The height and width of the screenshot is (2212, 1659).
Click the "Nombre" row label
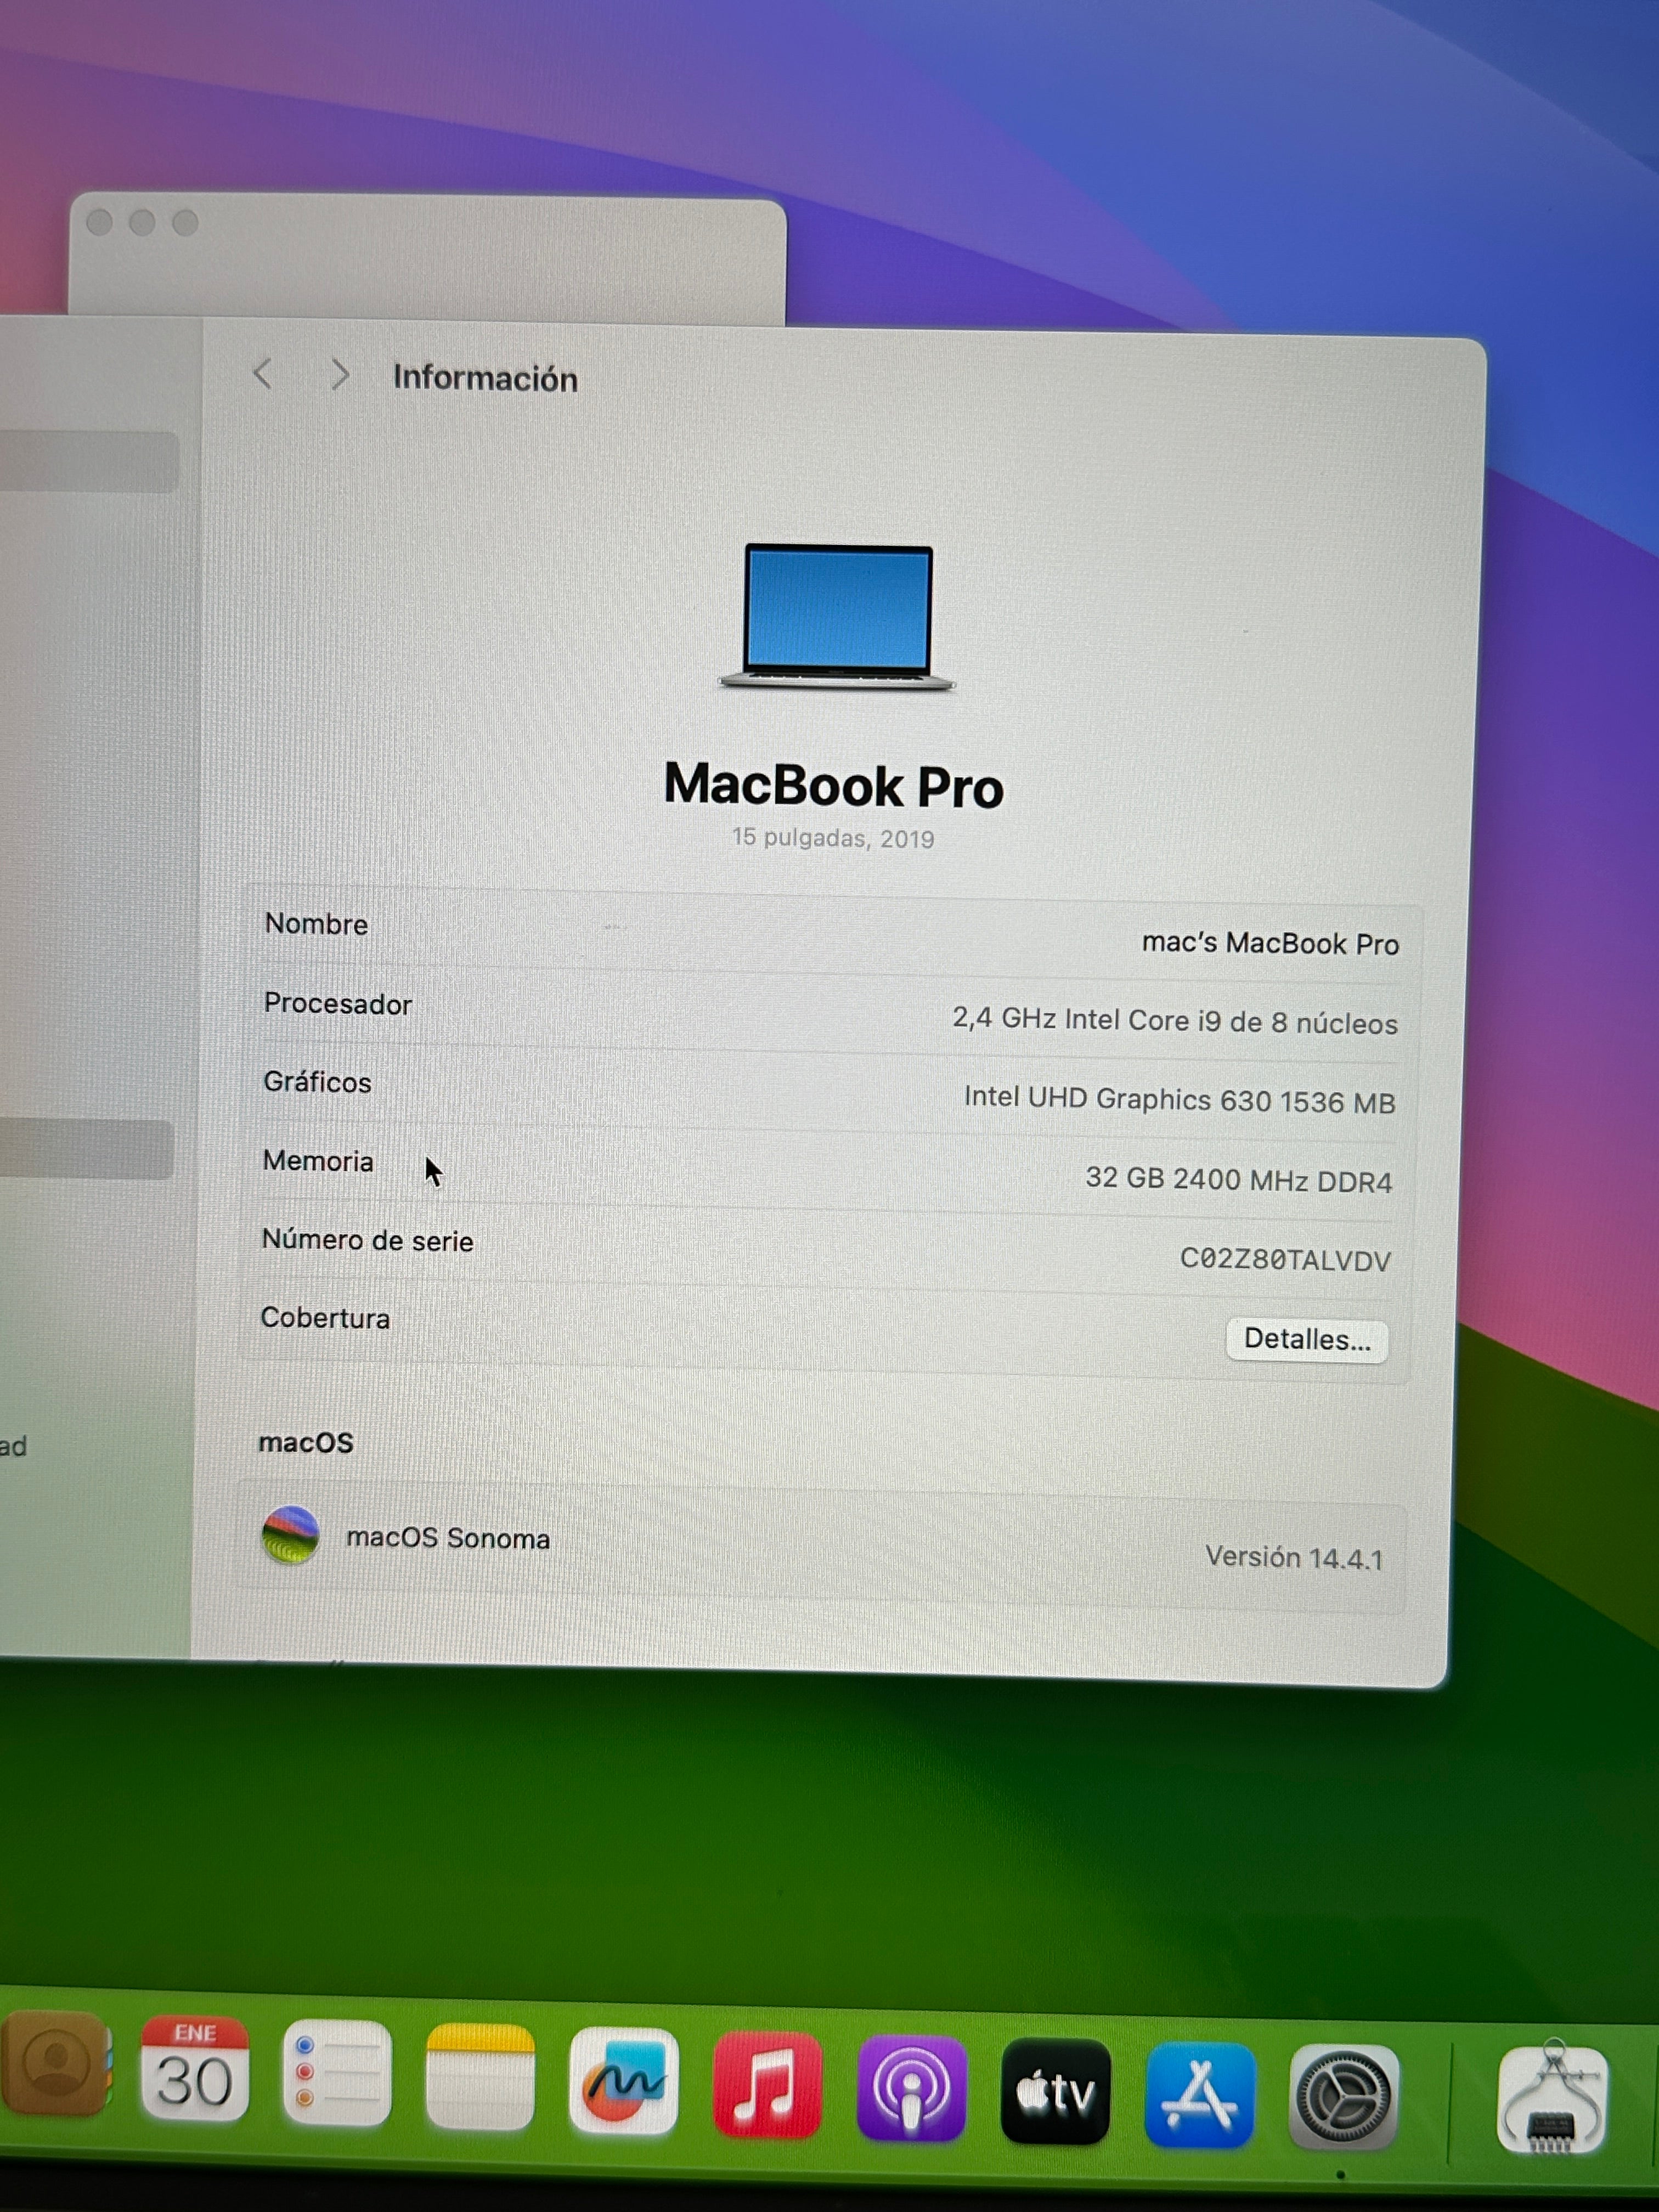tap(316, 923)
